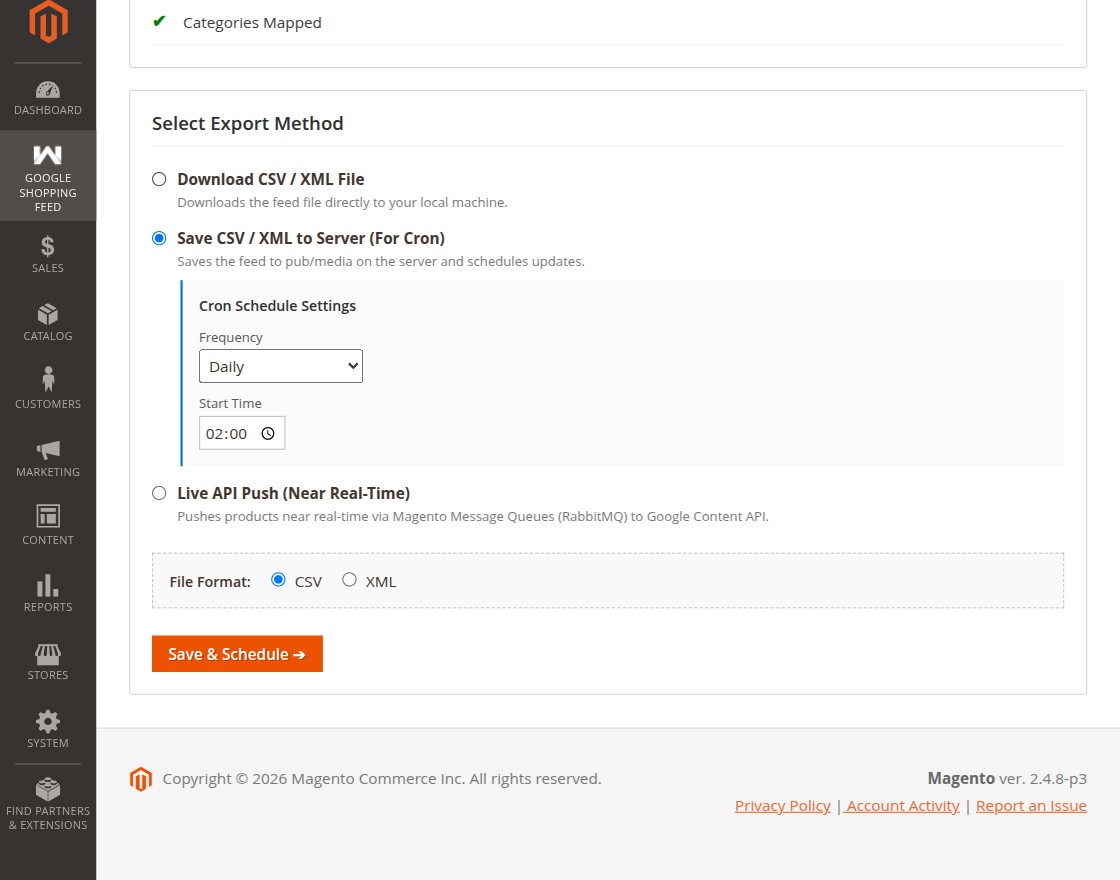Click the Start Time label
The width and height of the screenshot is (1120, 880).
[x=230, y=404]
